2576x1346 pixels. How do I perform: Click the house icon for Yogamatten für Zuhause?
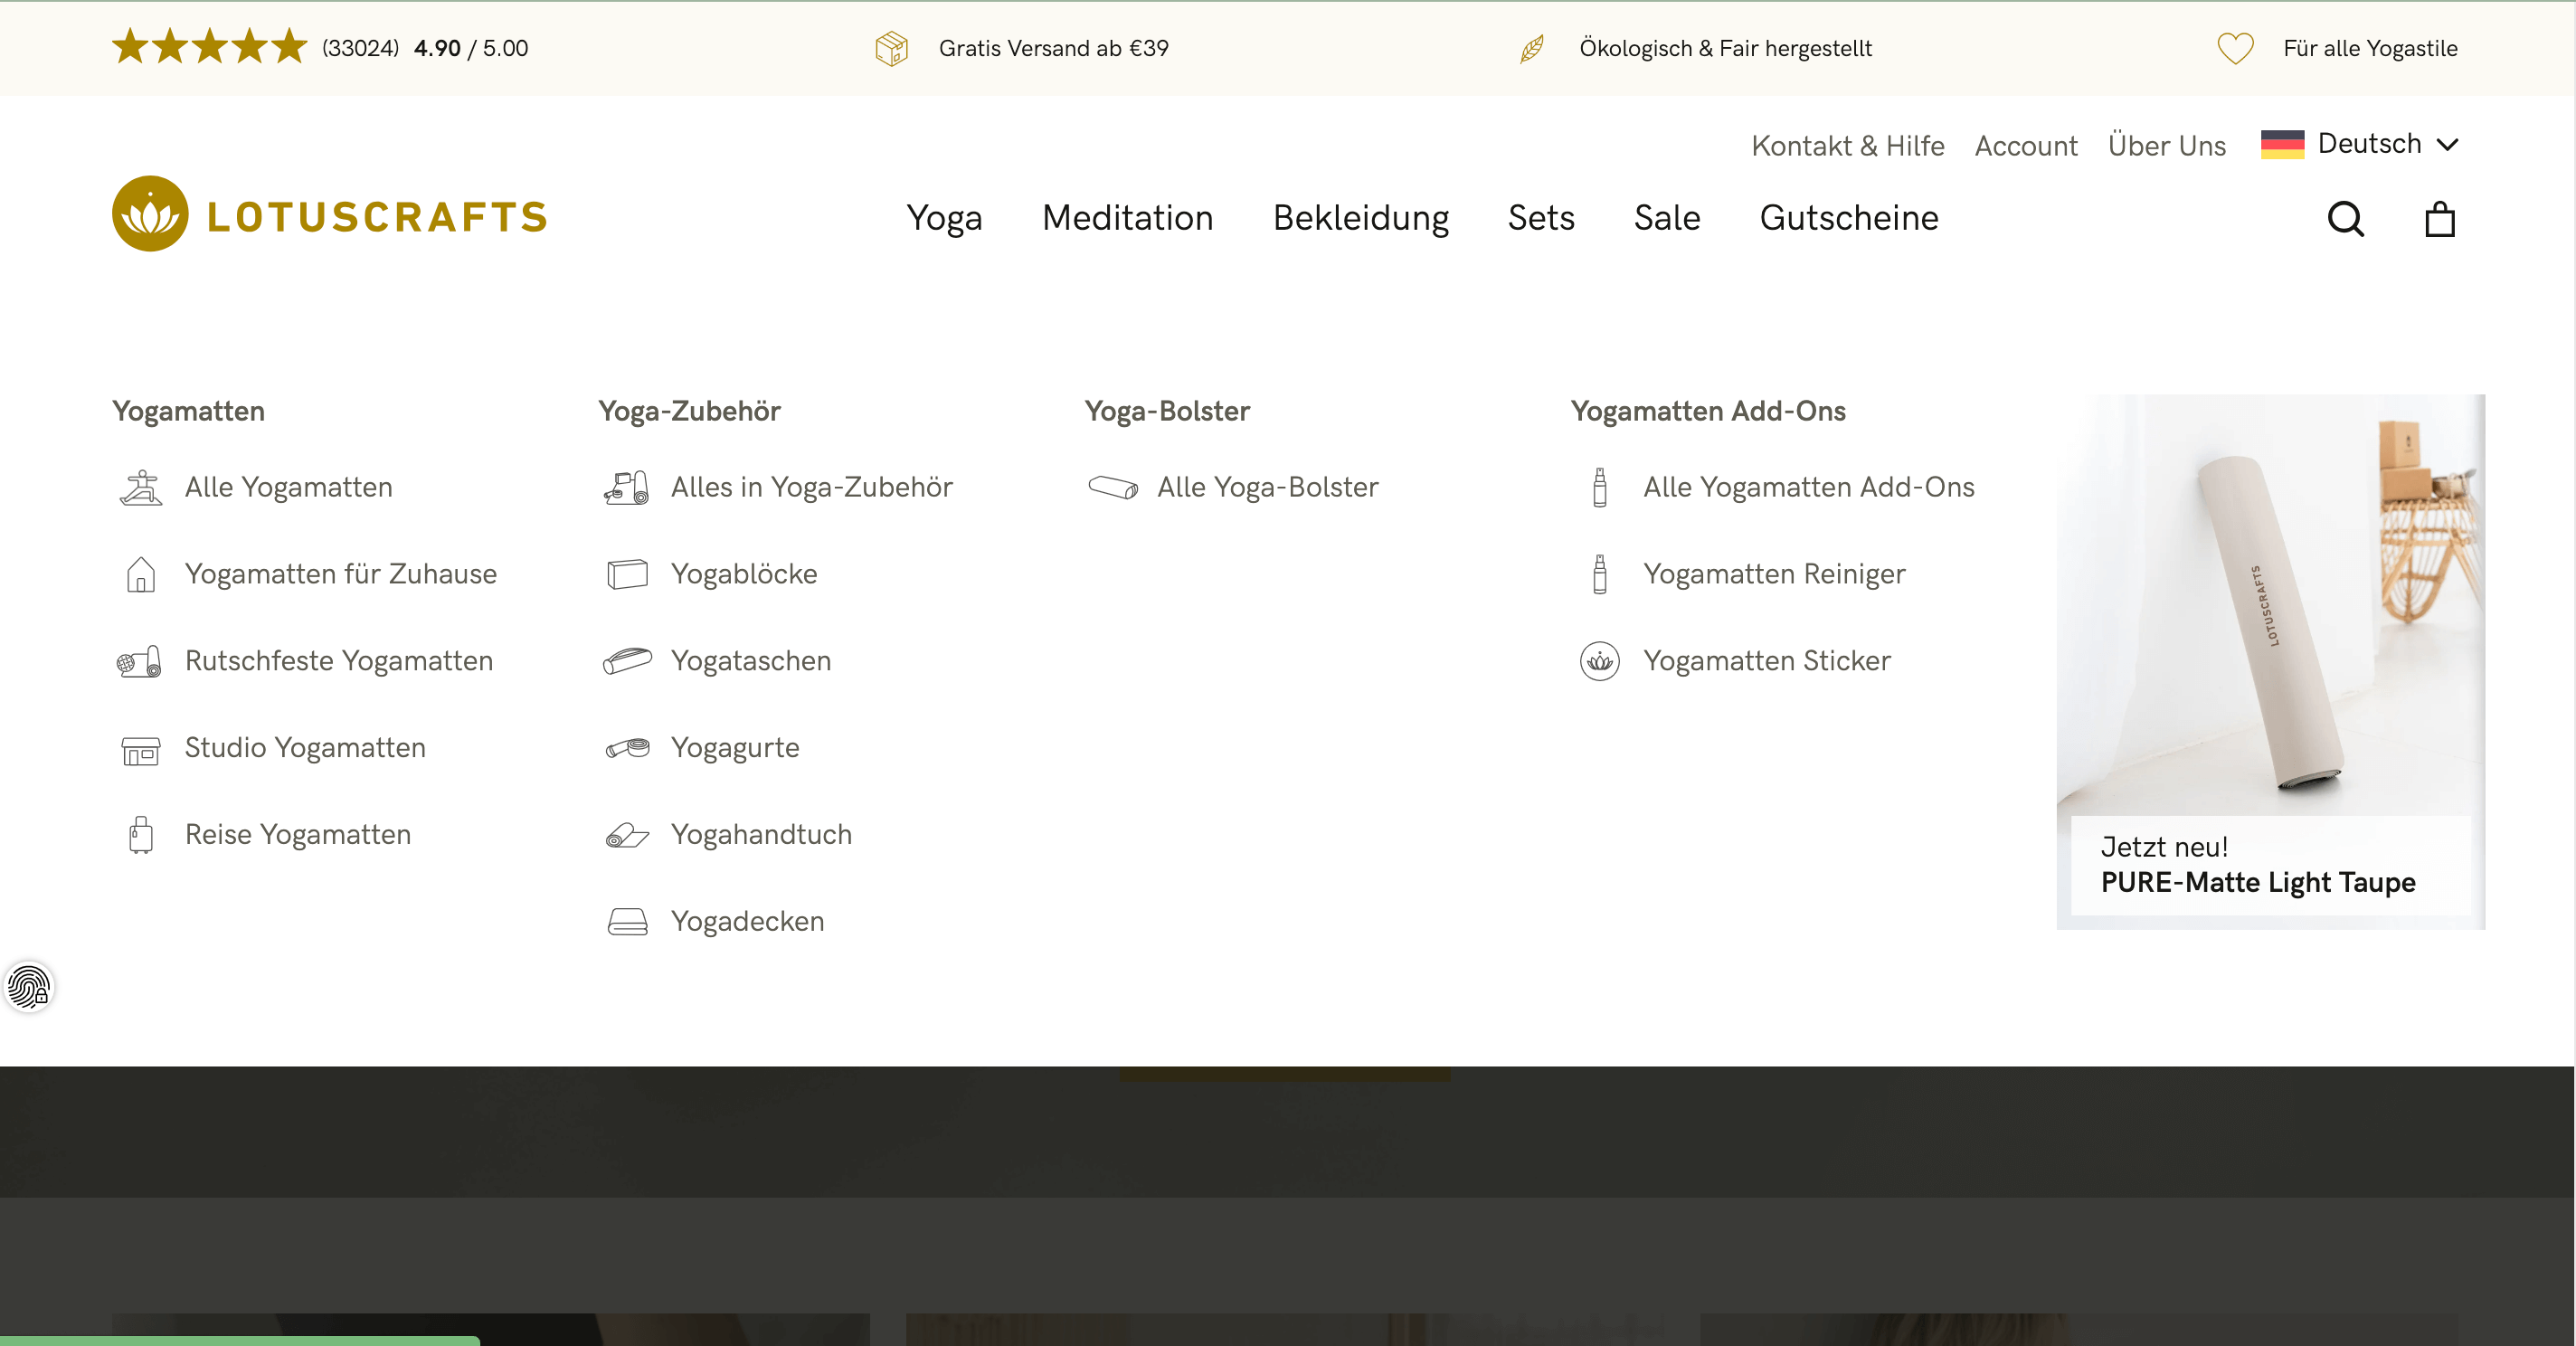pyautogui.click(x=141, y=574)
